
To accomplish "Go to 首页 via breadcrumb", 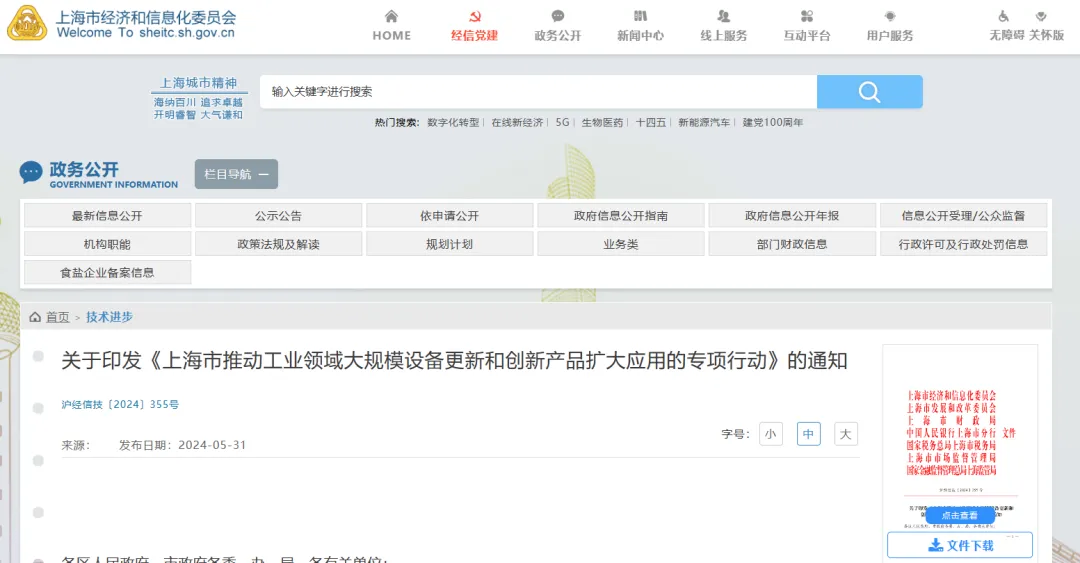I will [58, 317].
